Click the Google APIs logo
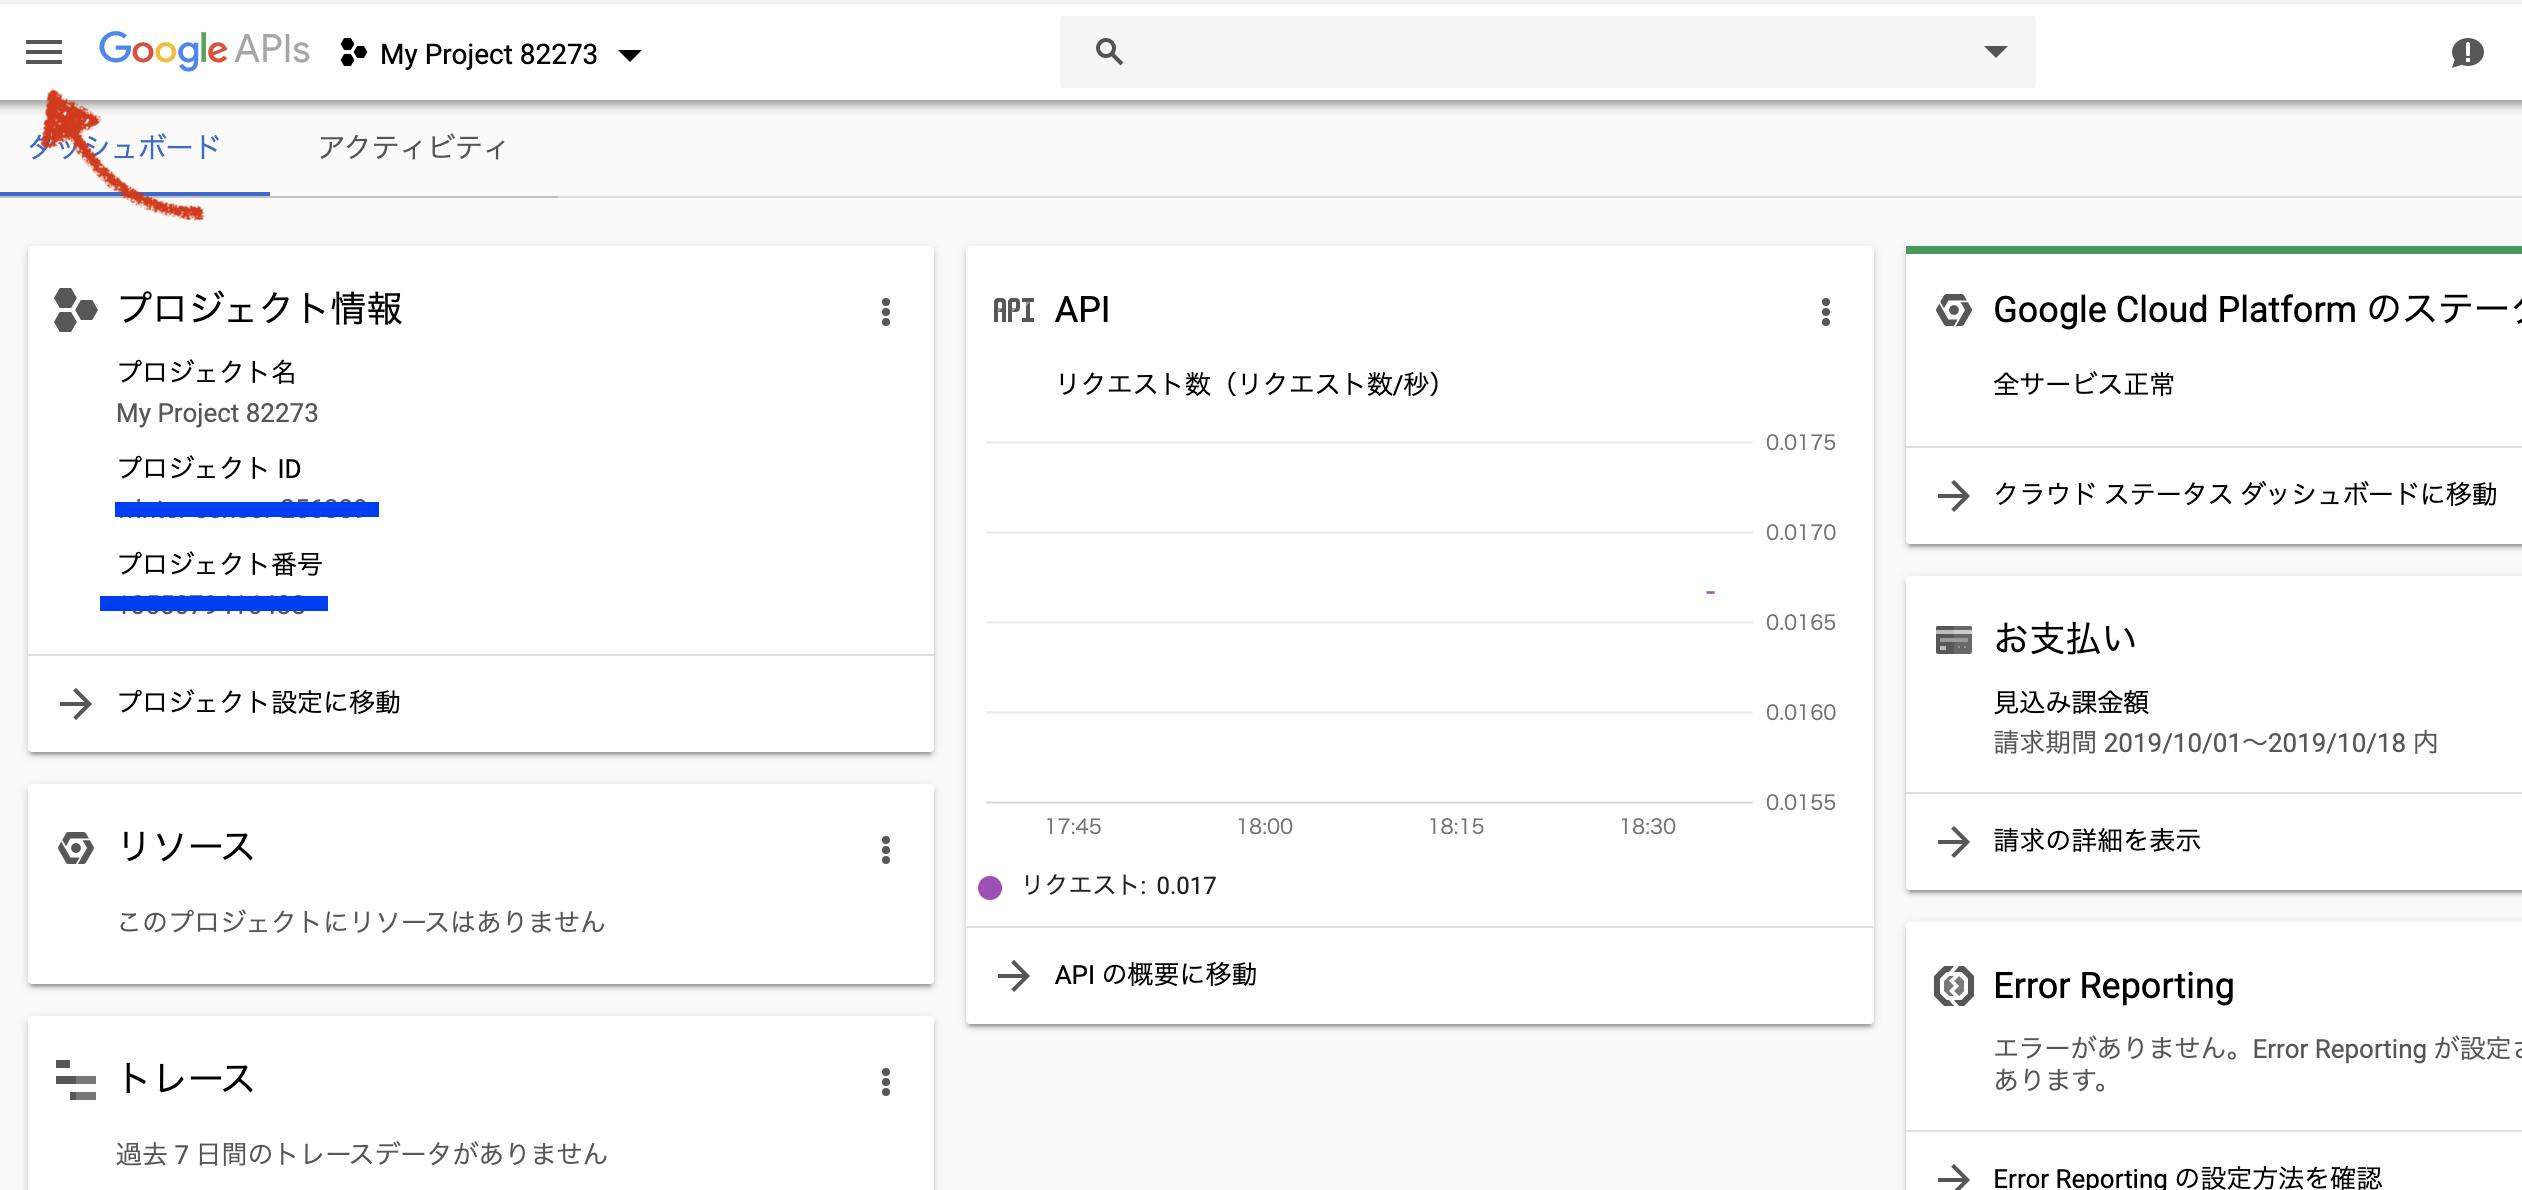The width and height of the screenshot is (2522, 1190). pyautogui.click(x=203, y=50)
